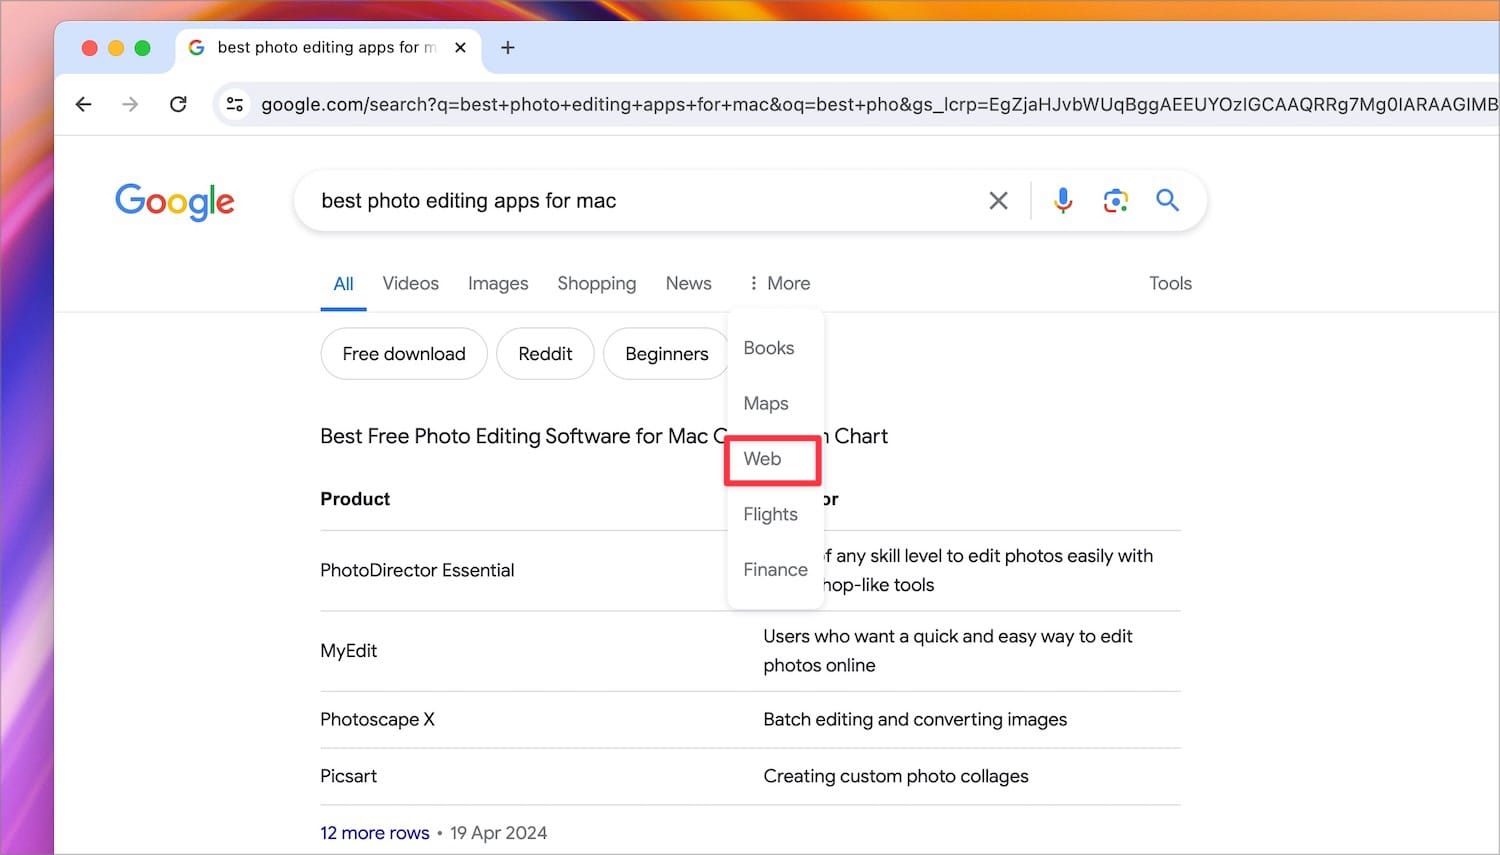Expand the '12 more rows' link
1500x855 pixels.
click(375, 833)
